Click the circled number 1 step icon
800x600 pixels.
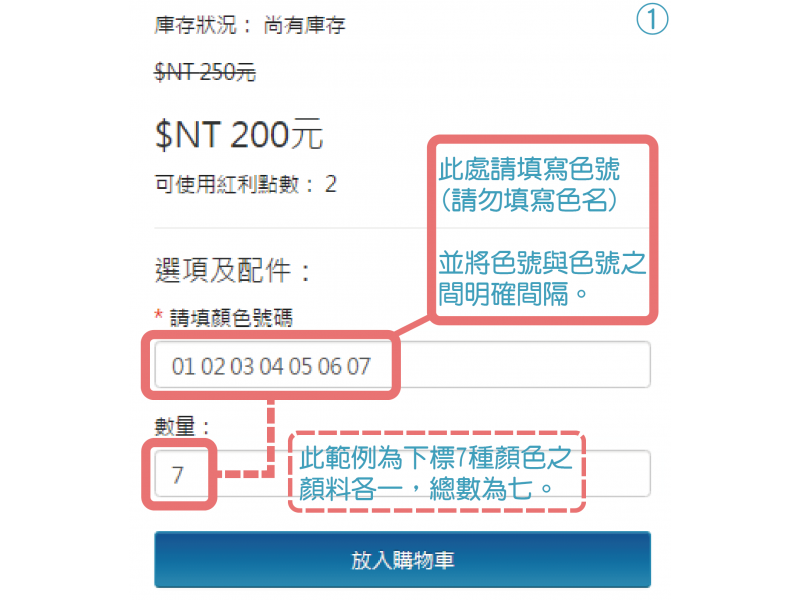[x=652, y=19]
